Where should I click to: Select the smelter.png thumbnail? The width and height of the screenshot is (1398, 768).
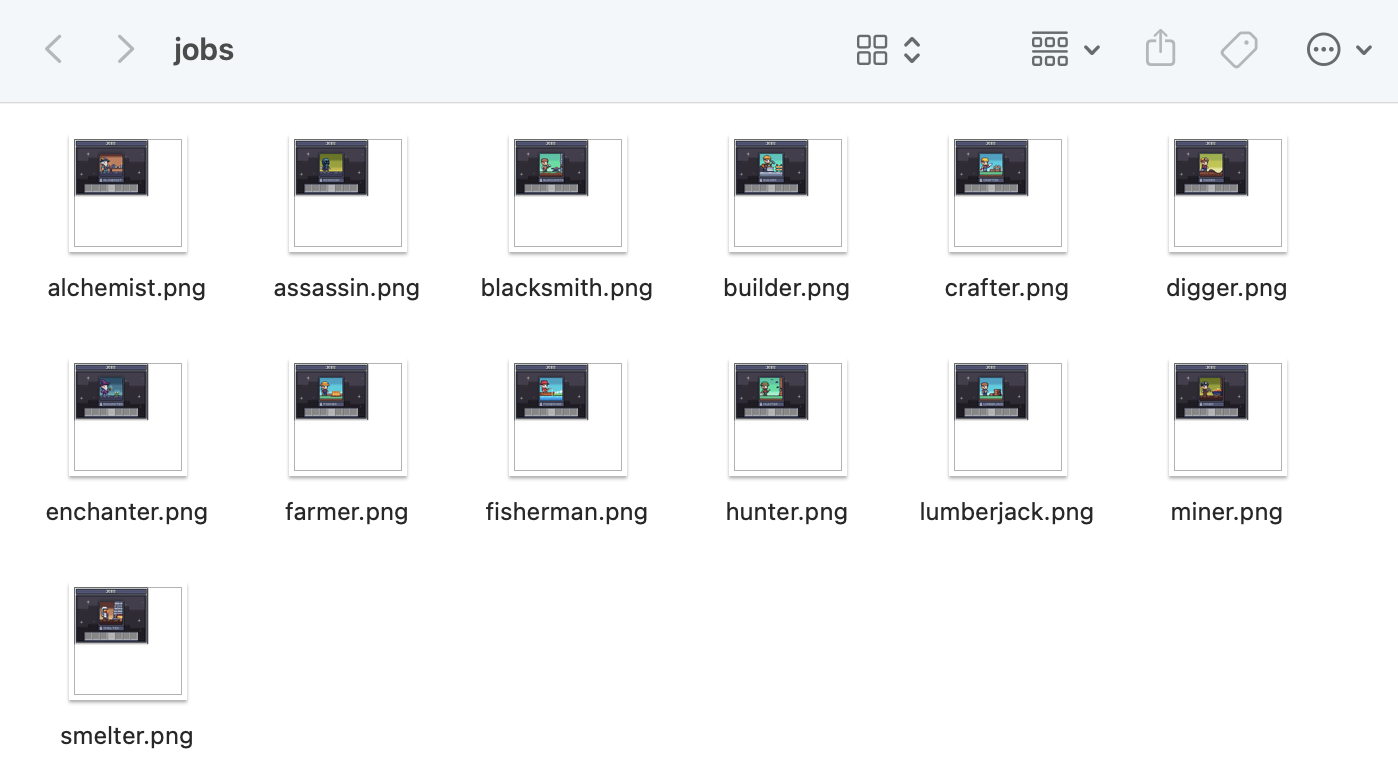coord(128,641)
